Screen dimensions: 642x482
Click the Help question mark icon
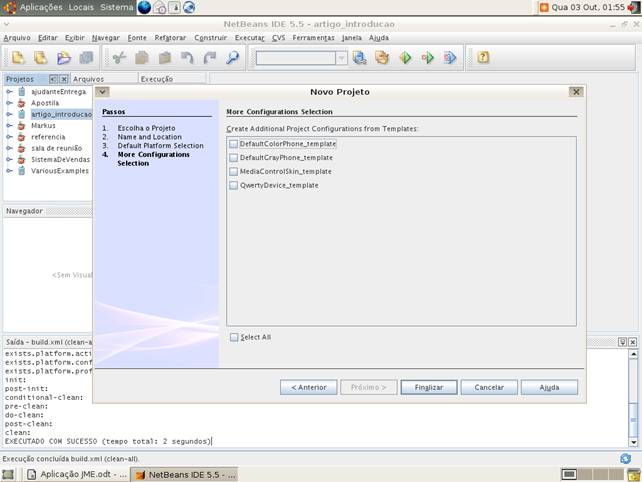point(483,58)
